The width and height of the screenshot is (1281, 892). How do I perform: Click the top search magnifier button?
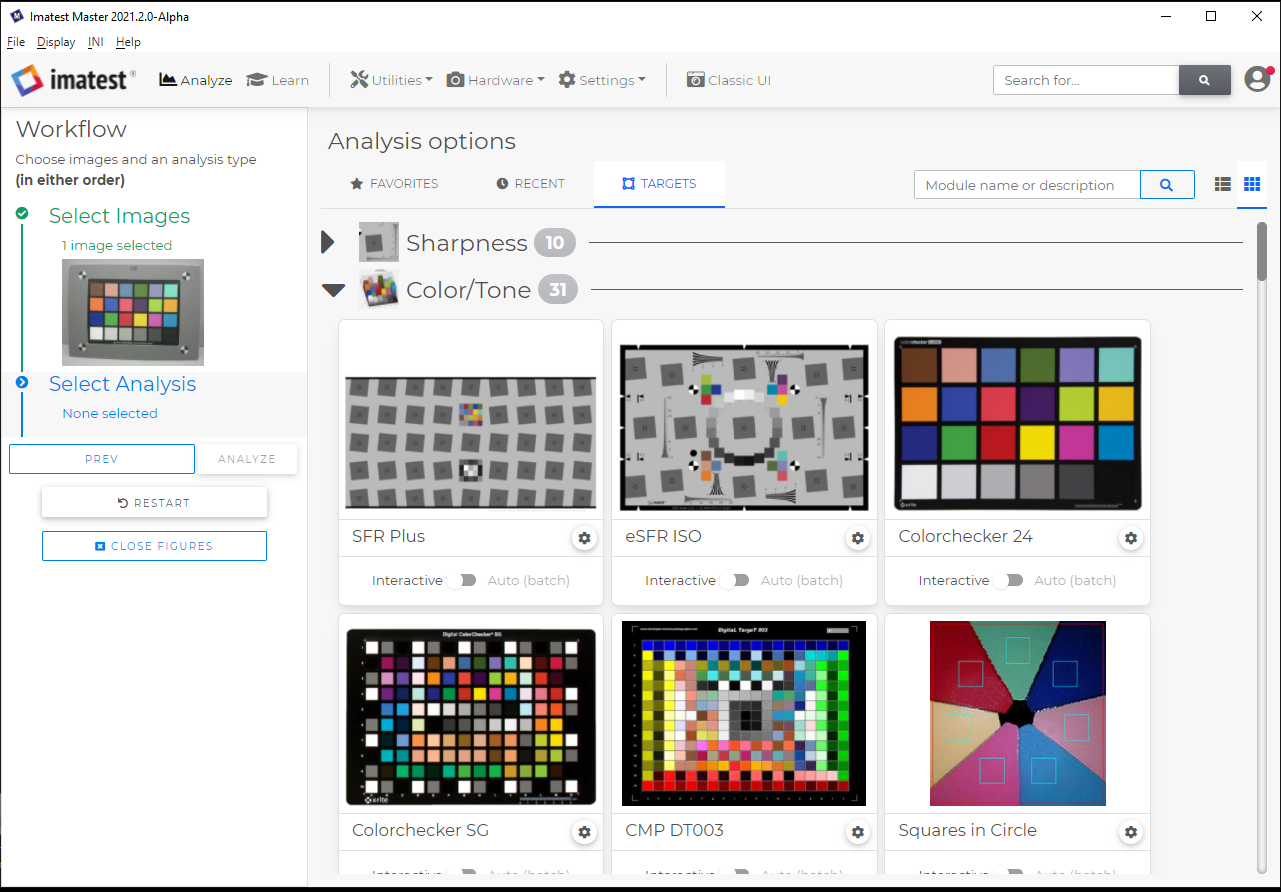point(1205,80)
